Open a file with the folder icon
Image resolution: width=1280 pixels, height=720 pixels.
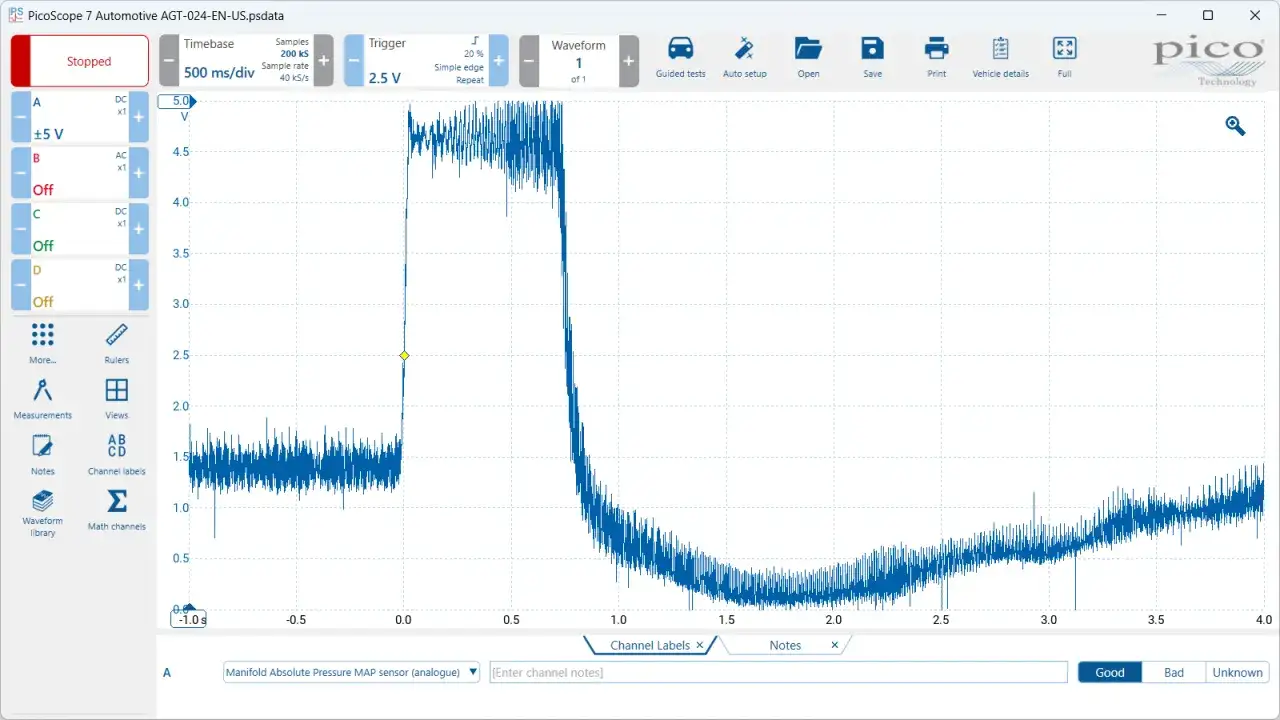click(x=808, y=48)
